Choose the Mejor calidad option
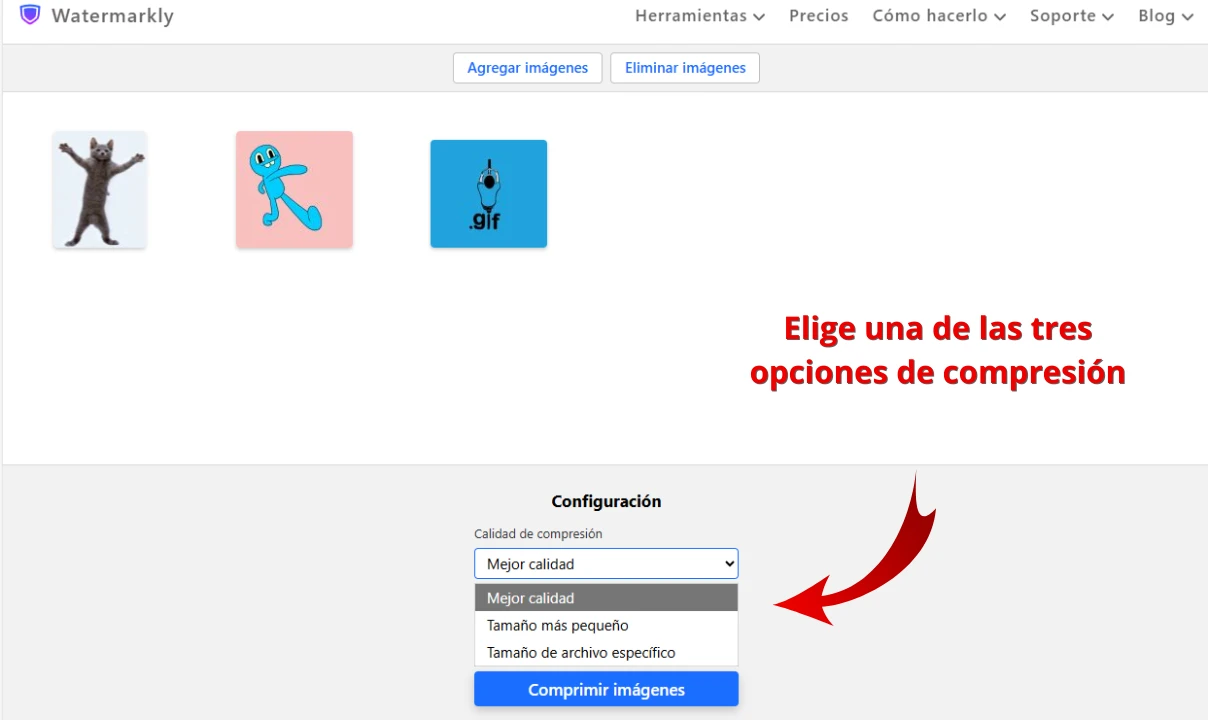This screenshot has height=720, width=1208. tap(606, 598)
